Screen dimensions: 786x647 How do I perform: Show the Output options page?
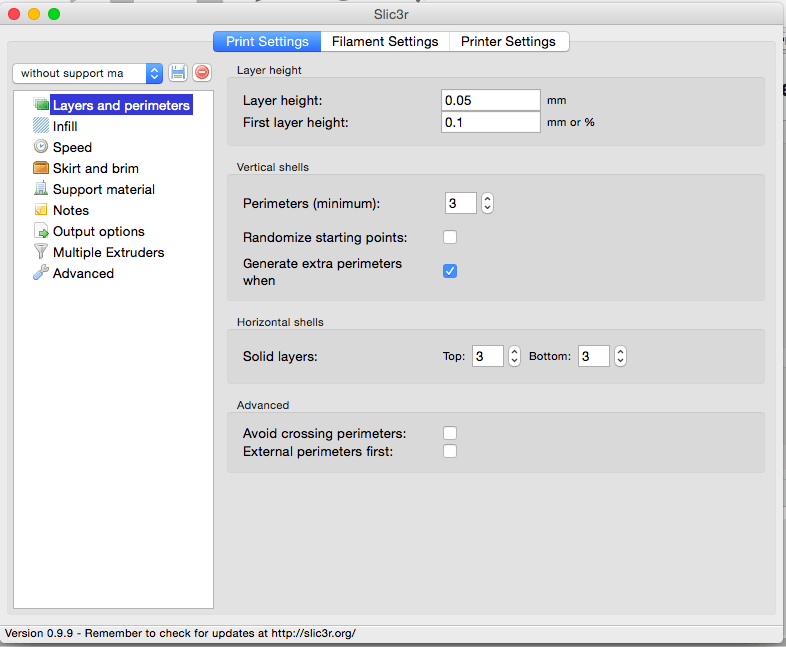click(x=99, y=232)
